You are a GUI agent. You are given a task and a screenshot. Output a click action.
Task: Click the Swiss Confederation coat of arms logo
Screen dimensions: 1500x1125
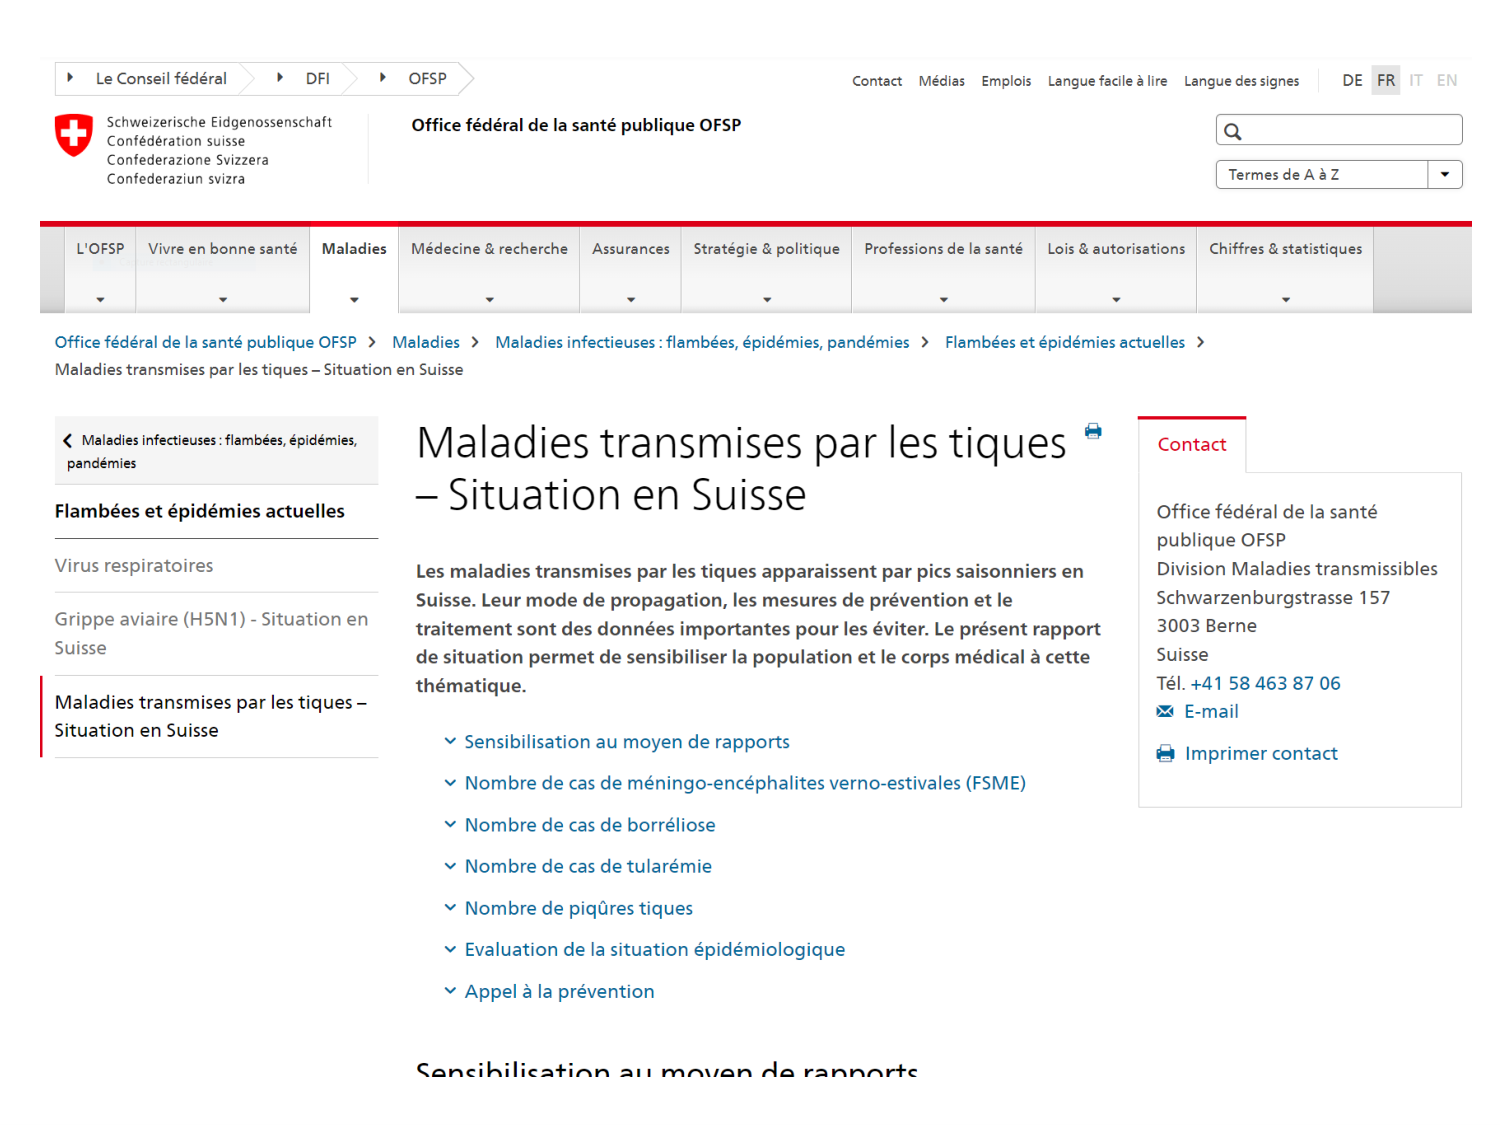coord(73,134)
